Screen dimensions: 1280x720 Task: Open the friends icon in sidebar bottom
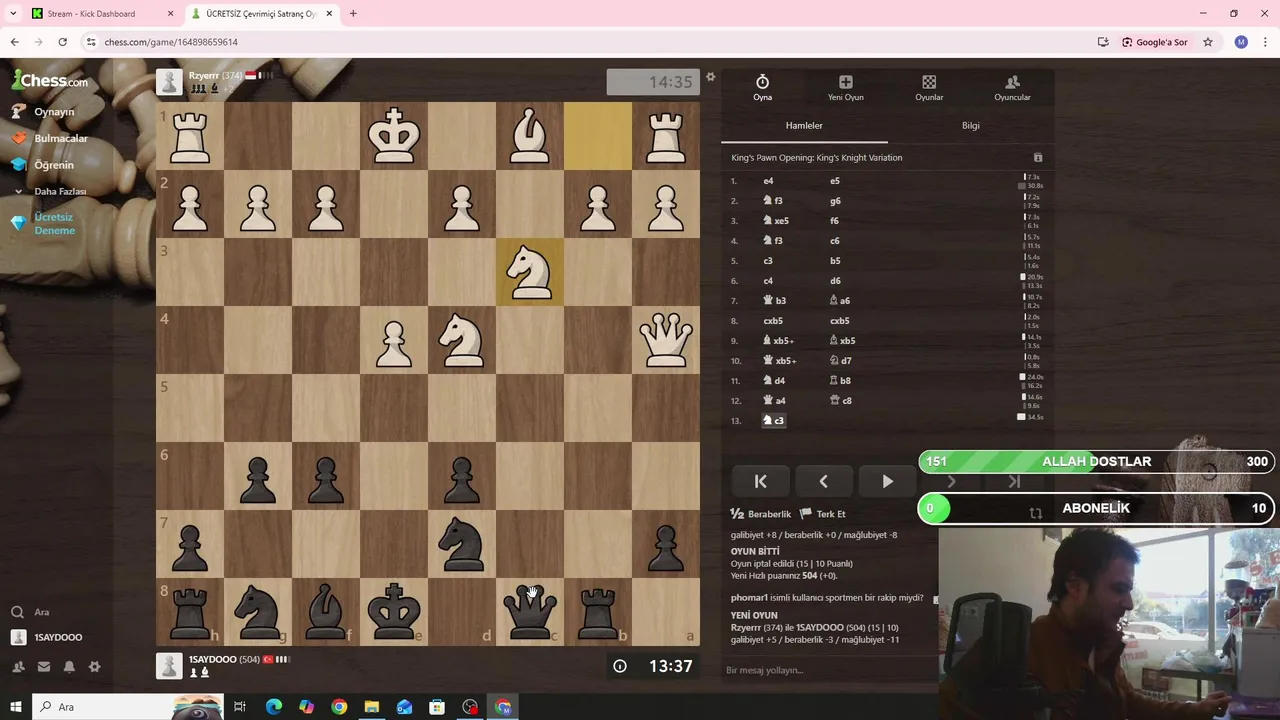tap(18, 667)
